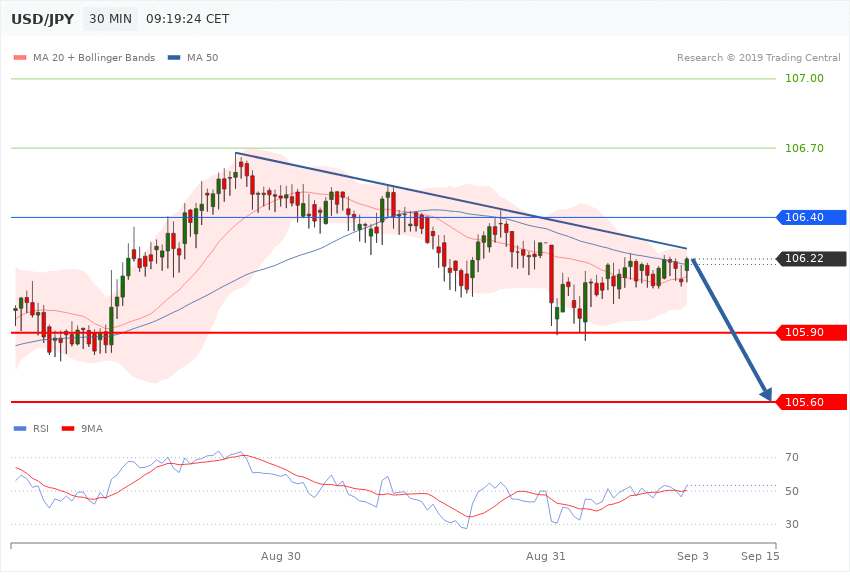Click the Sep 15 date axis label
The height and width of the screenshot is (576, 850).
coord(760,556)
